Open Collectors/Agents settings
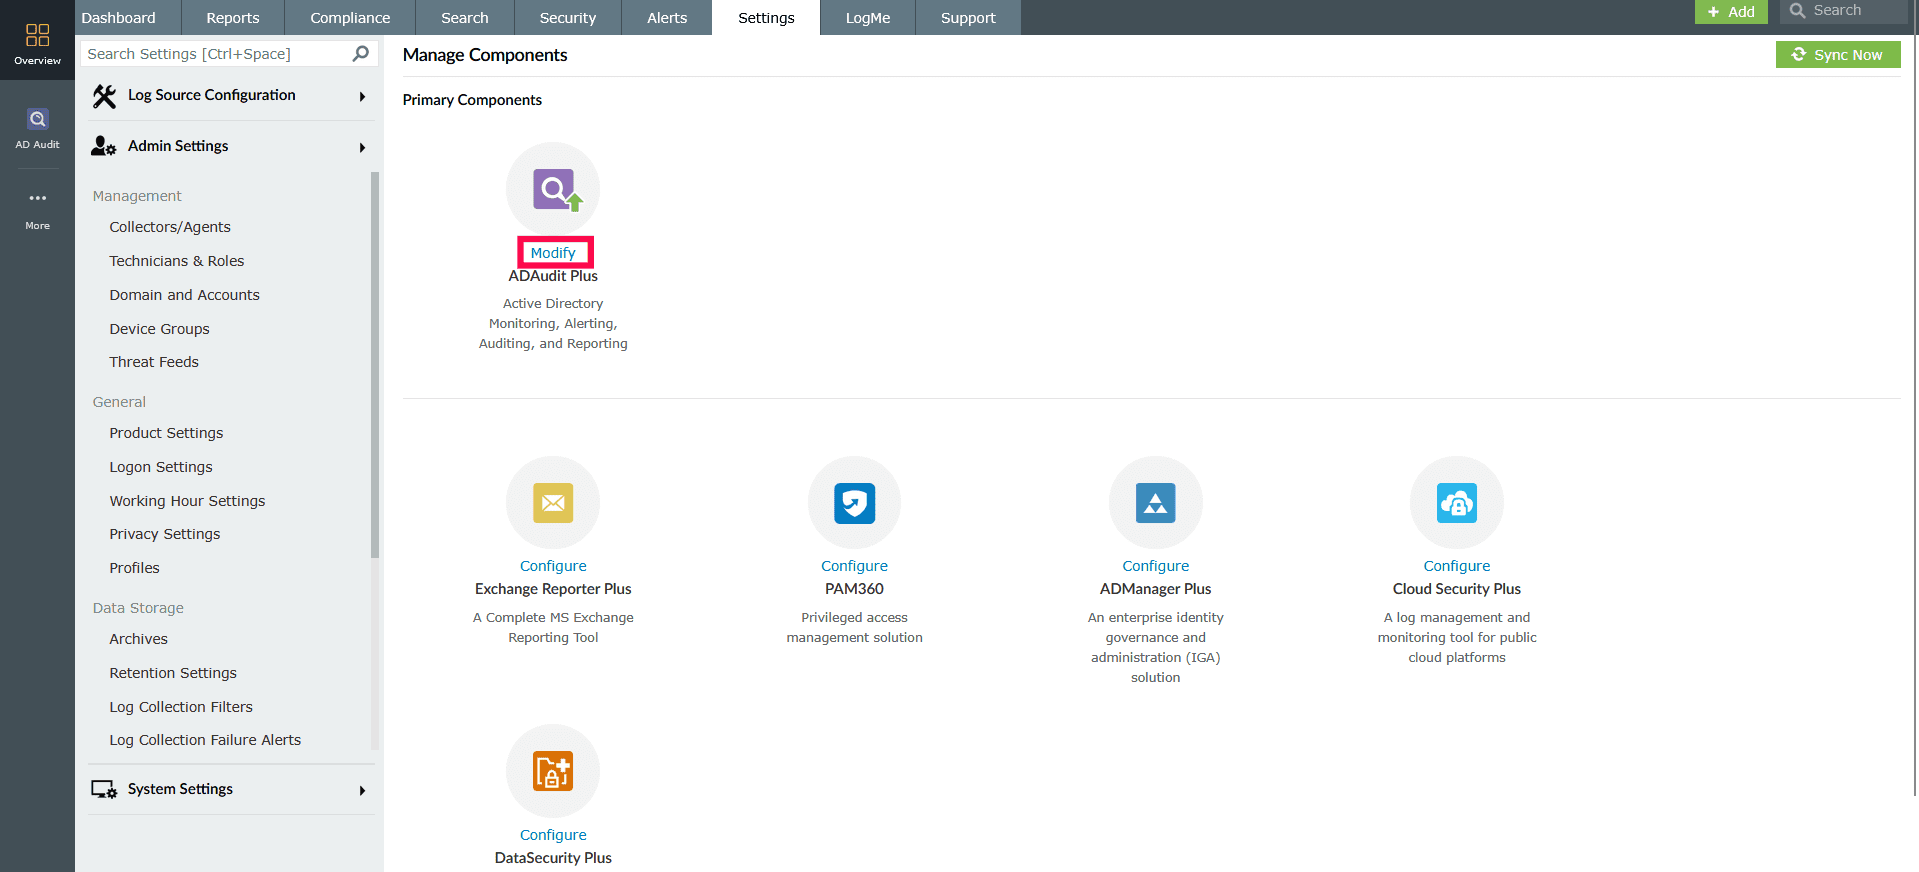The image size is (1919, 872). tap(170, 227)
